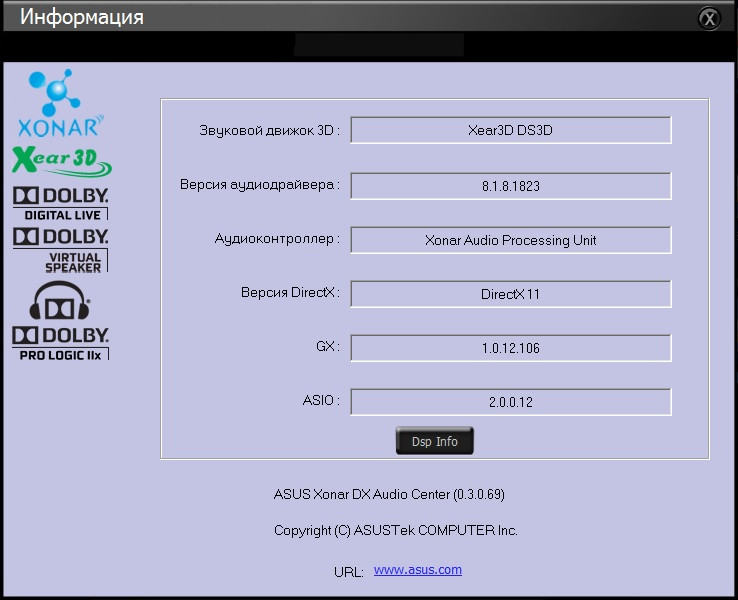Click the Dolby Pro Logic IIx logo
The width and height of the screenshot is (738, 600).
click(x=61, y=343)
